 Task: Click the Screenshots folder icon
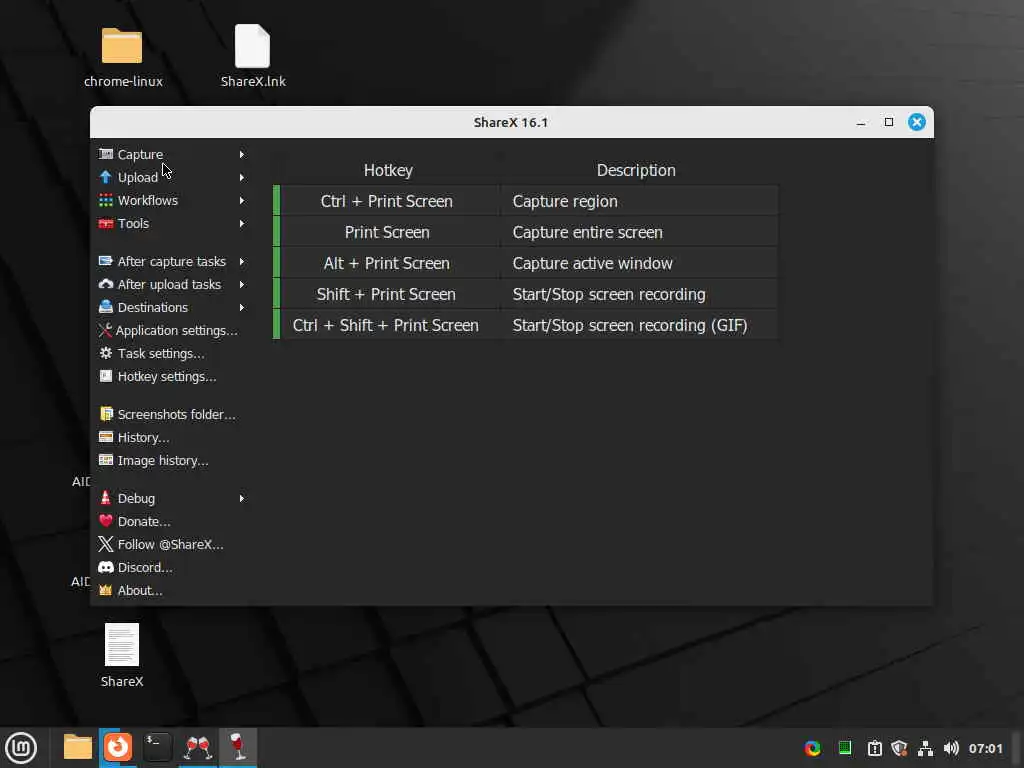pyautogui.click(x=106, y=414)
